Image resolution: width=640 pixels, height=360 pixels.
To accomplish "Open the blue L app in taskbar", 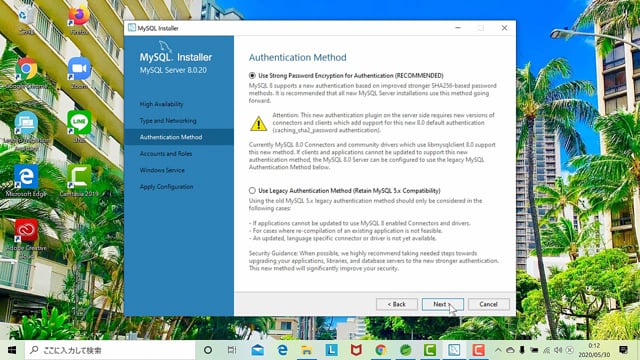I will coord(331,350).
